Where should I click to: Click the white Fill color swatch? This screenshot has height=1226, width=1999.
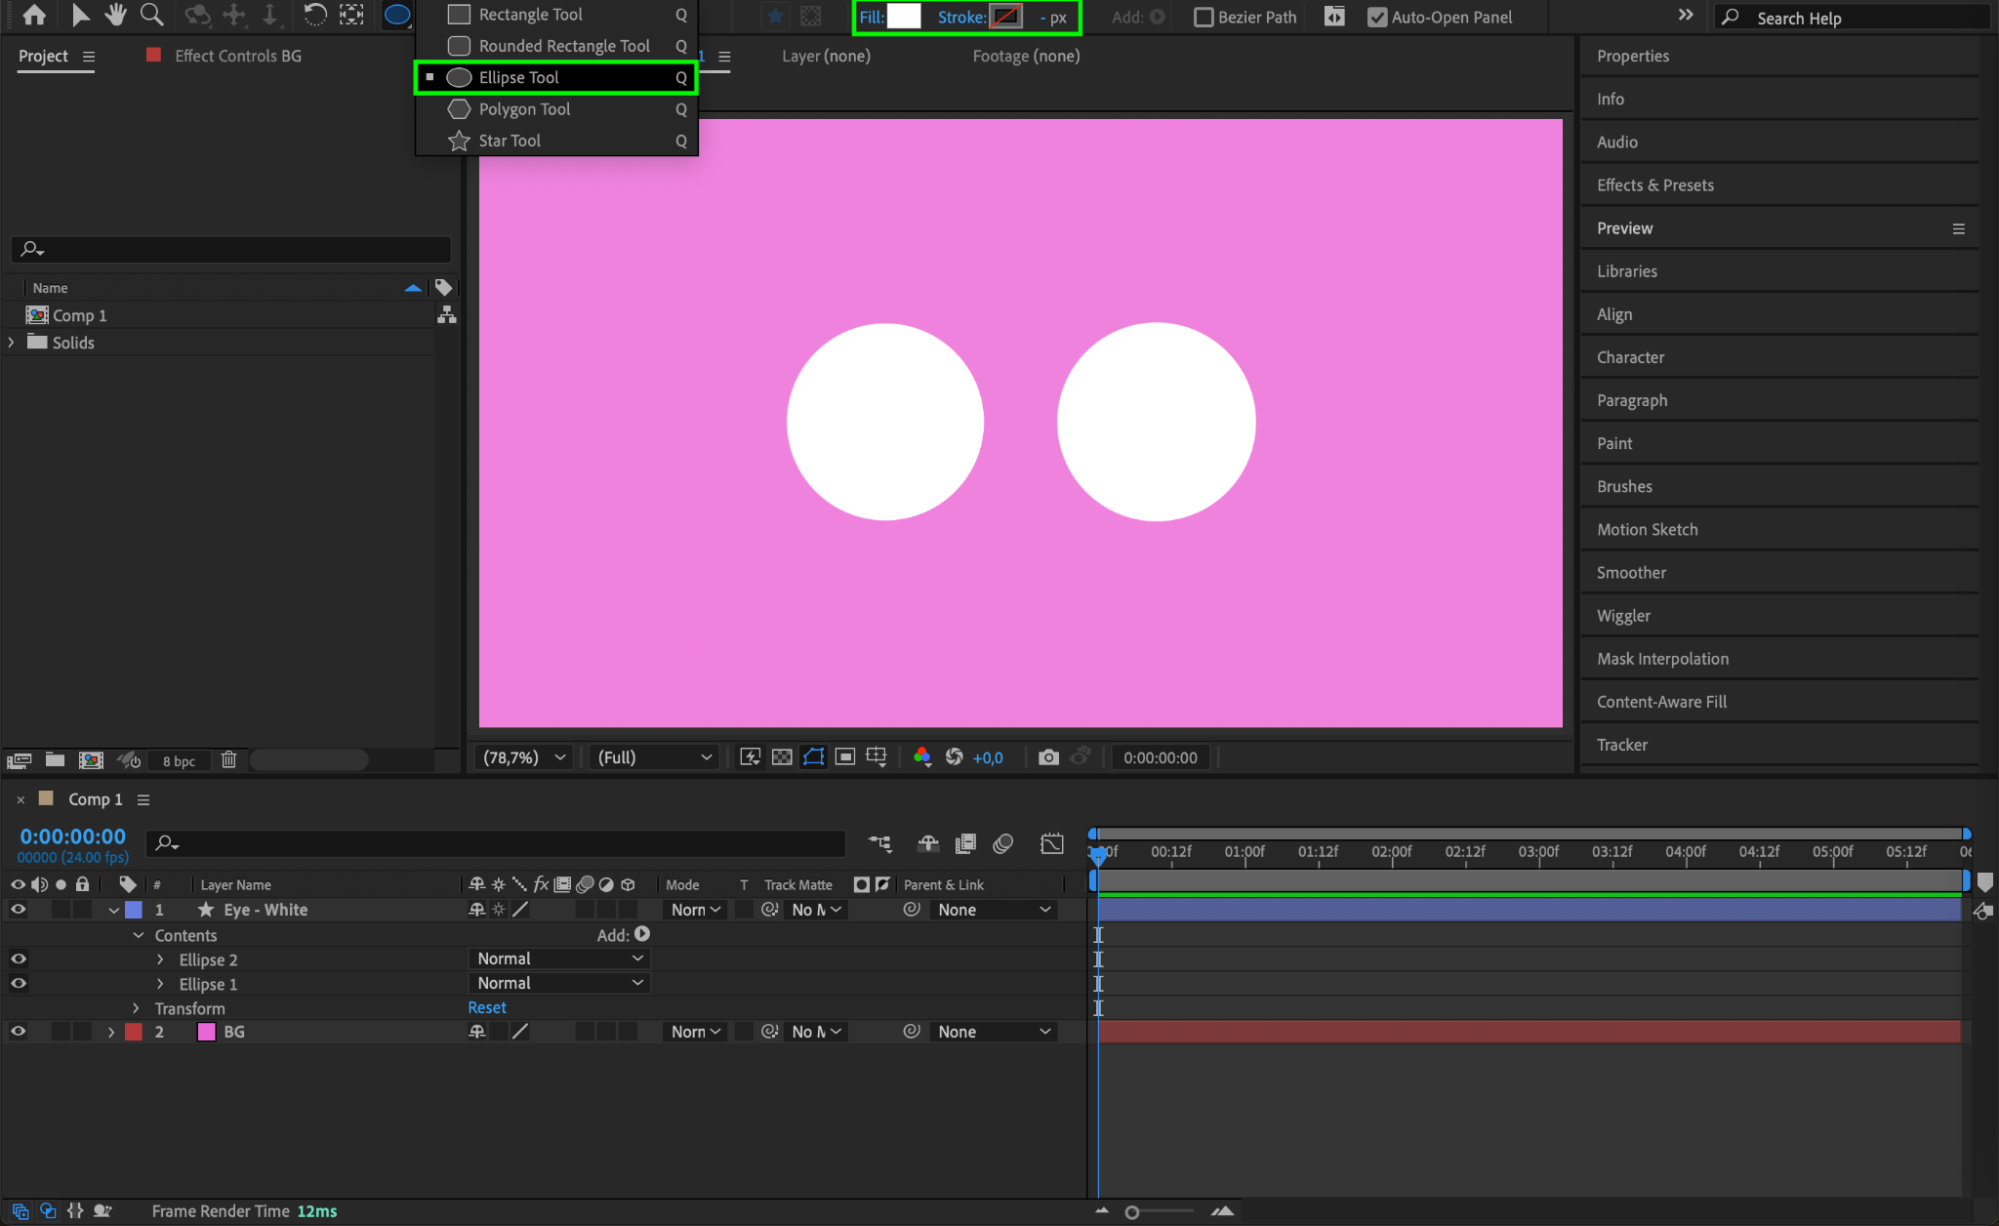pos(903,17)
